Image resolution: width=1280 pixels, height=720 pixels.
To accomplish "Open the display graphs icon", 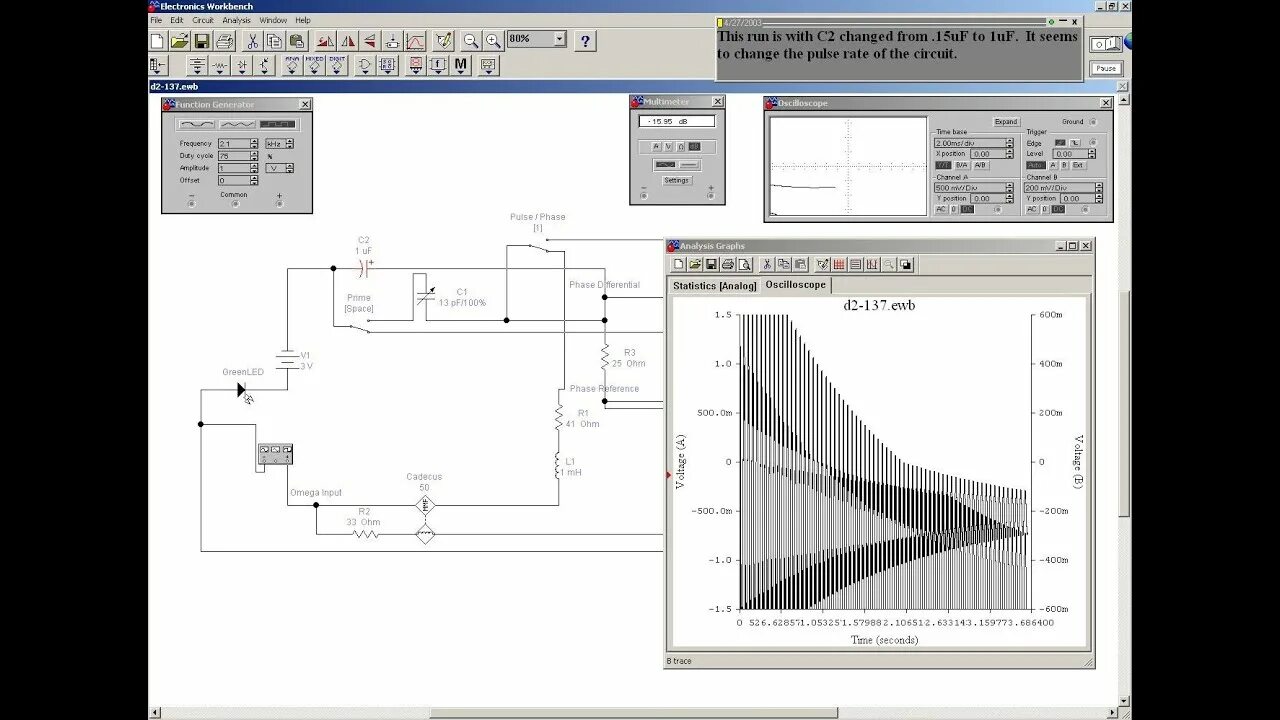I will (415, 41).
